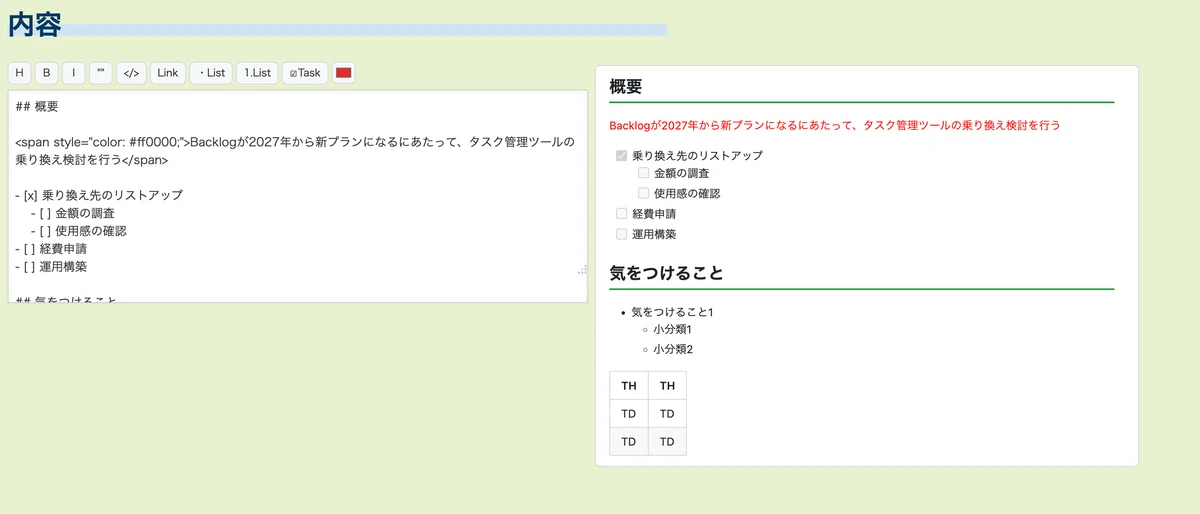
Task: Apply italic with the I button
Action: [73, 73]
